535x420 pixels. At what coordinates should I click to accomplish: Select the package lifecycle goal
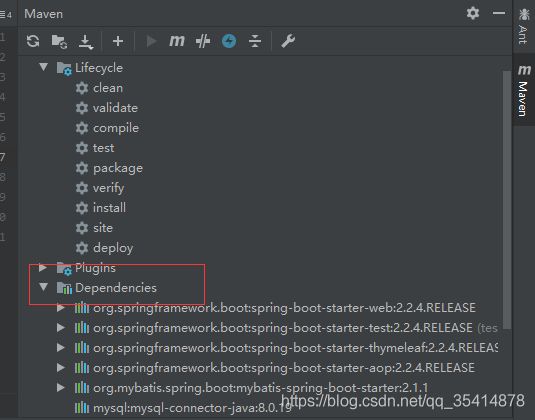coord(118,168)
